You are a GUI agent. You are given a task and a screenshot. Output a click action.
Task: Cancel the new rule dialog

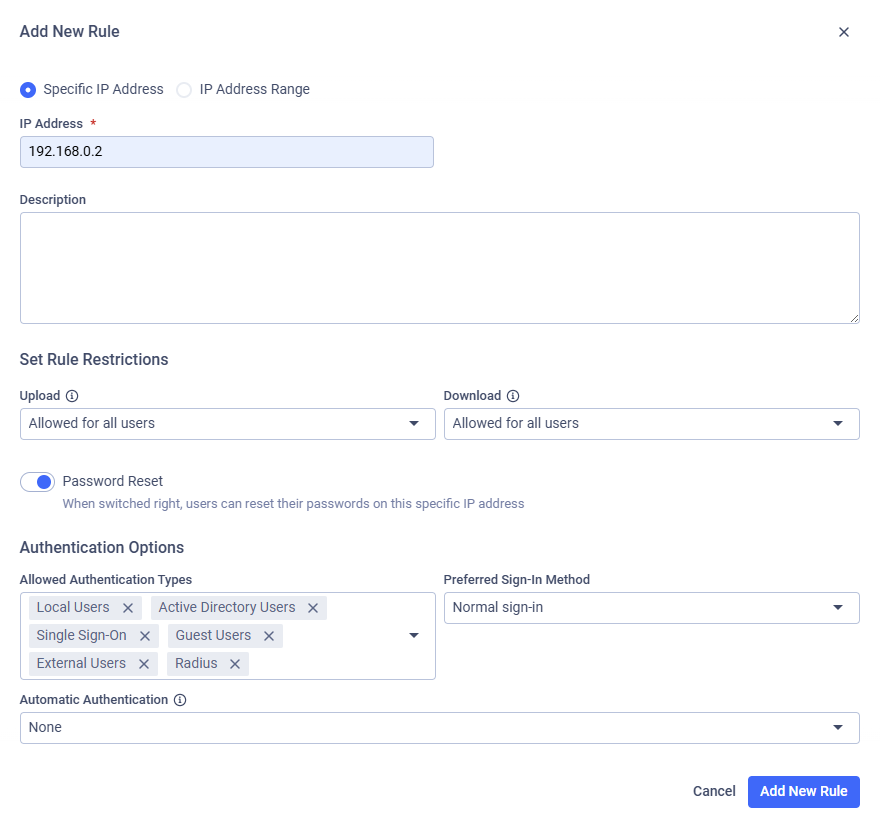pyautogui.click(x=714, y=791)
